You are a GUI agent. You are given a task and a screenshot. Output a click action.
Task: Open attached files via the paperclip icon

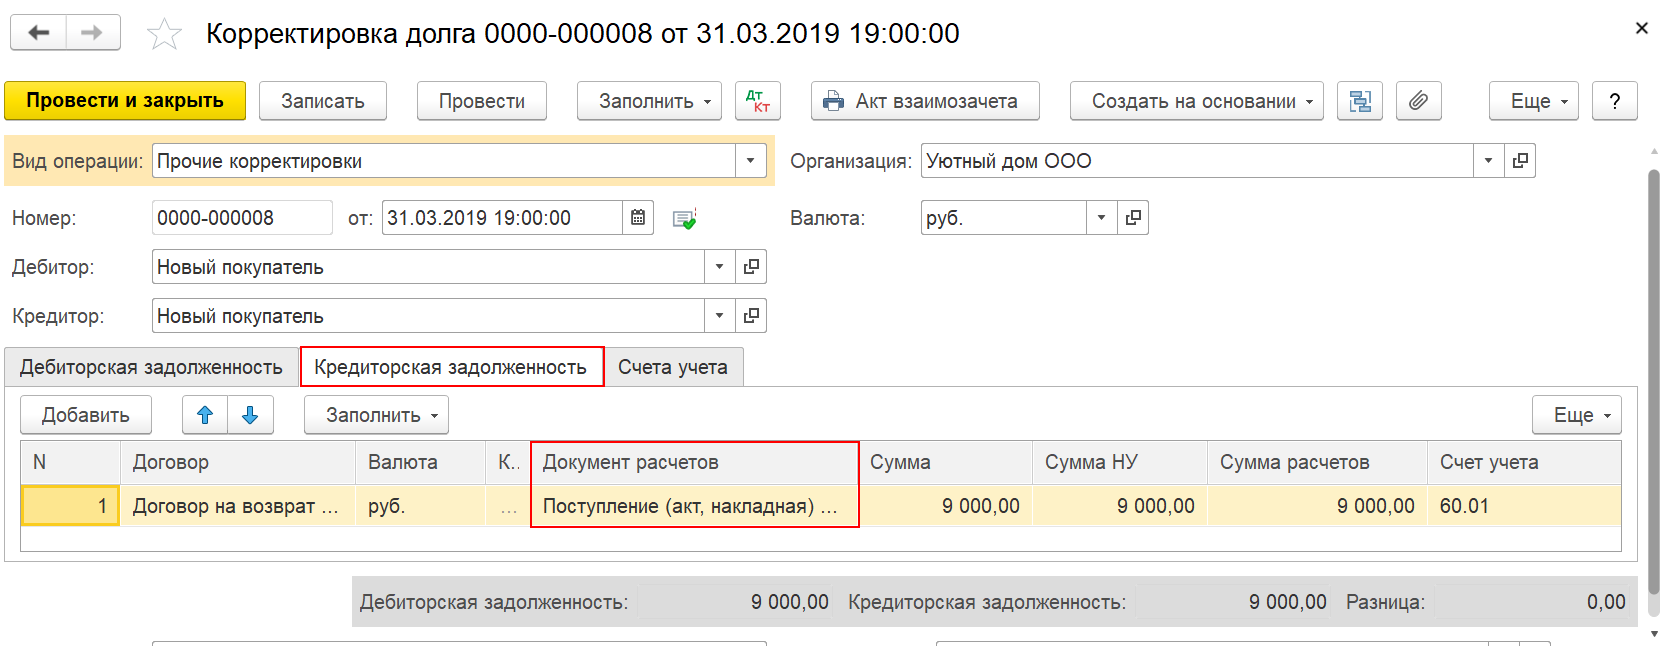pos(1418,101)
